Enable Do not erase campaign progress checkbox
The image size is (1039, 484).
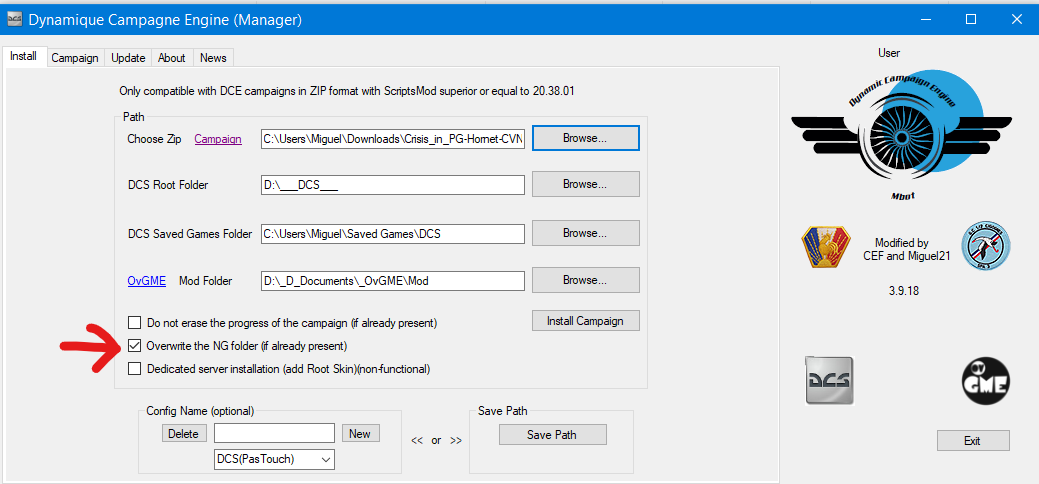[135, 323]
